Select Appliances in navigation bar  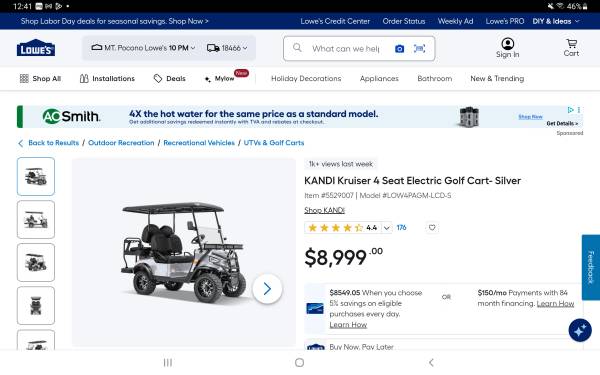[x=379, y=78]
